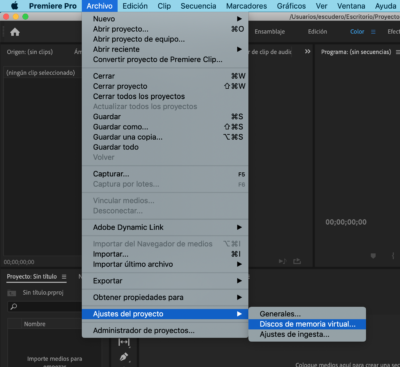This screenshot has width=400, height=367.
Task: Select the Origen: (sin clips) panel tab
Action: 30,52
